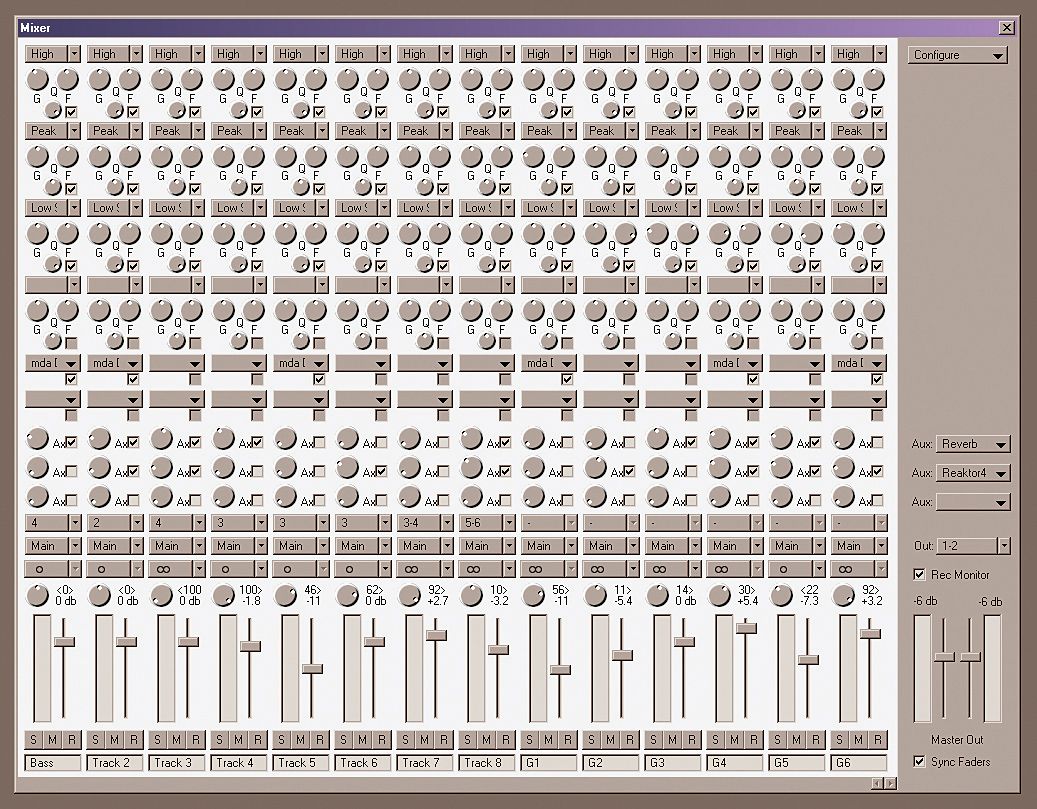The height and width of the screenshot is (809, 1037).
Task: Click the pan knob on the G4 channel
Action: 720,595
